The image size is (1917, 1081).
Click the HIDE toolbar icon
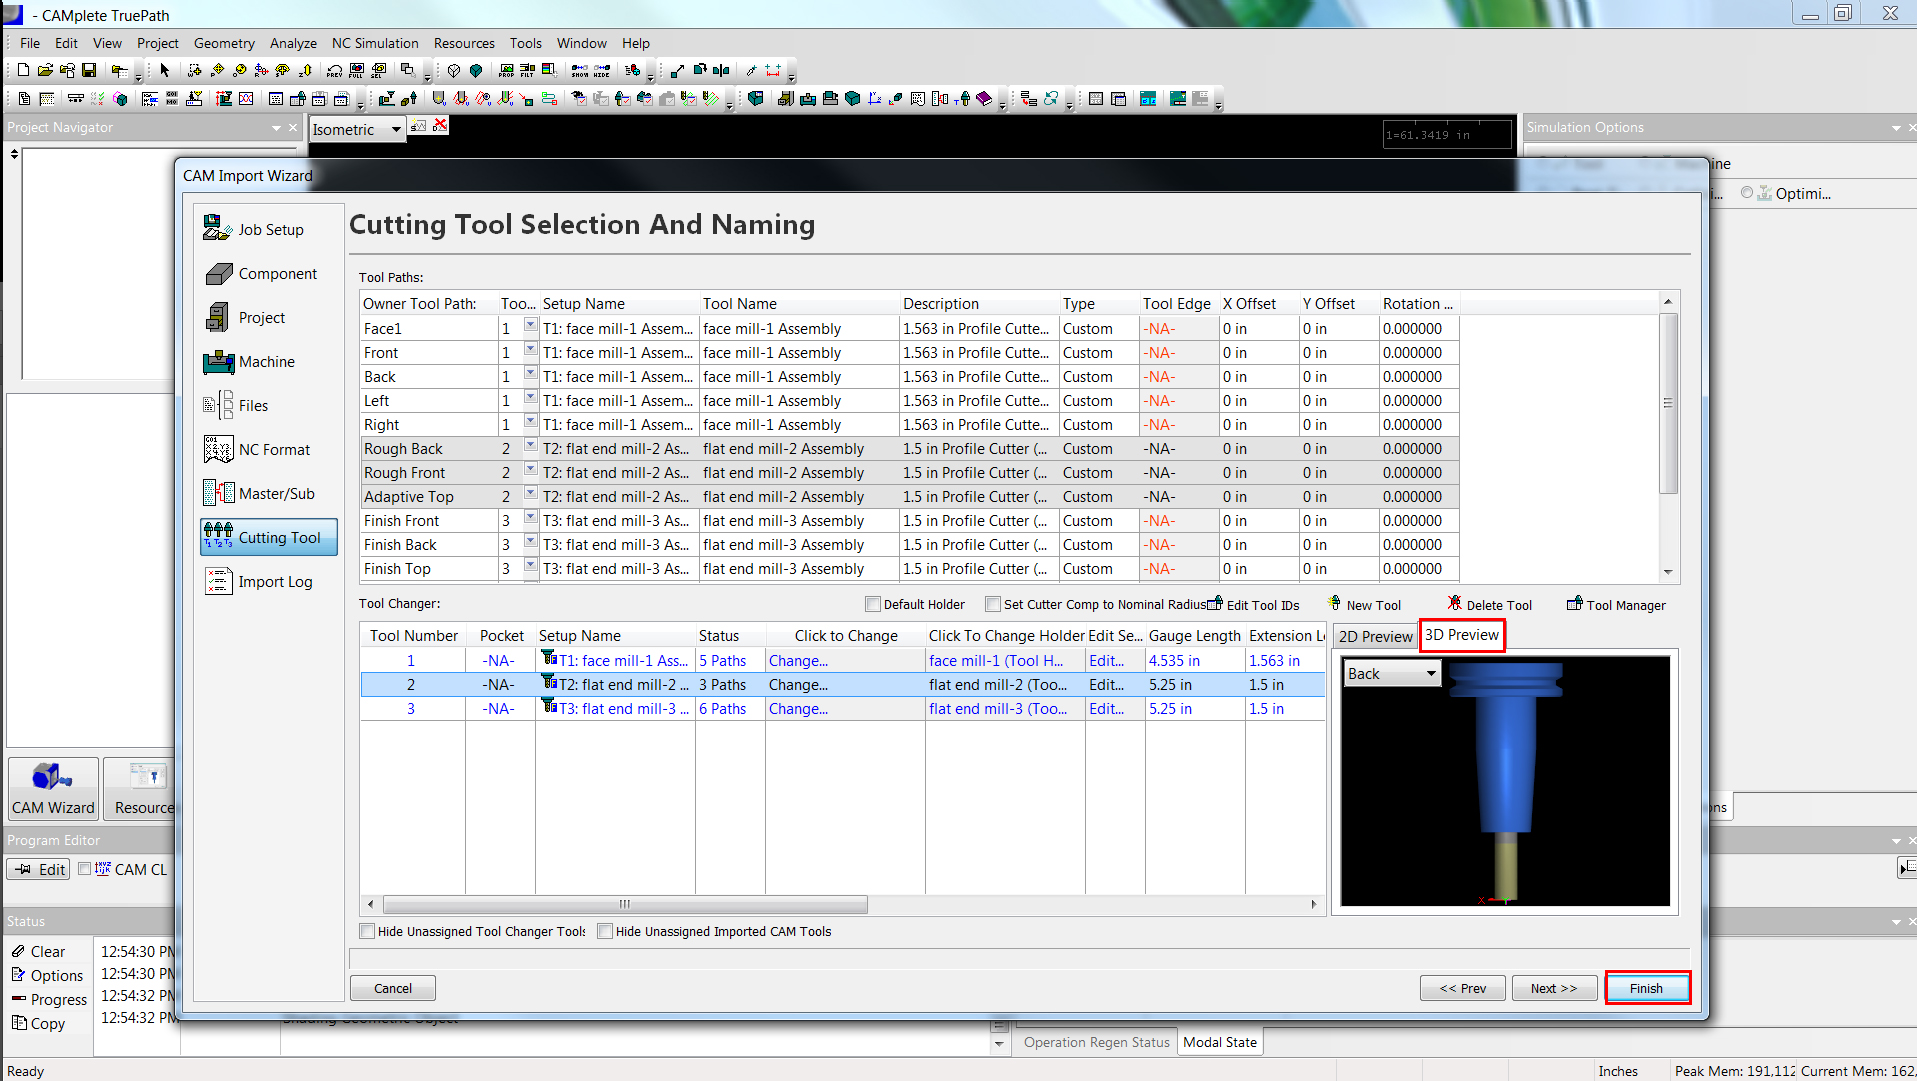tap(602, 70)
